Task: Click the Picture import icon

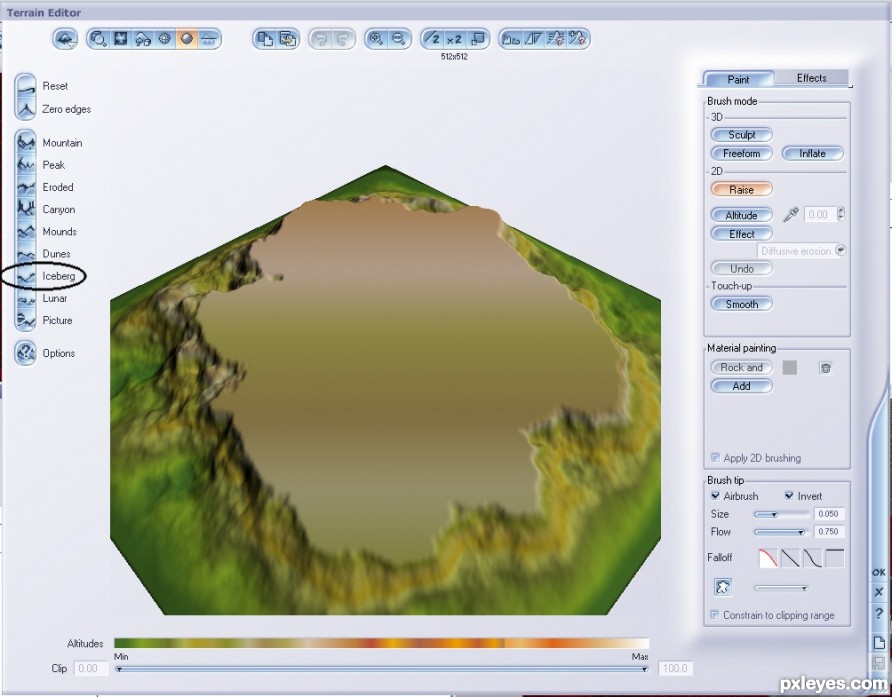Action: (26, 320)
